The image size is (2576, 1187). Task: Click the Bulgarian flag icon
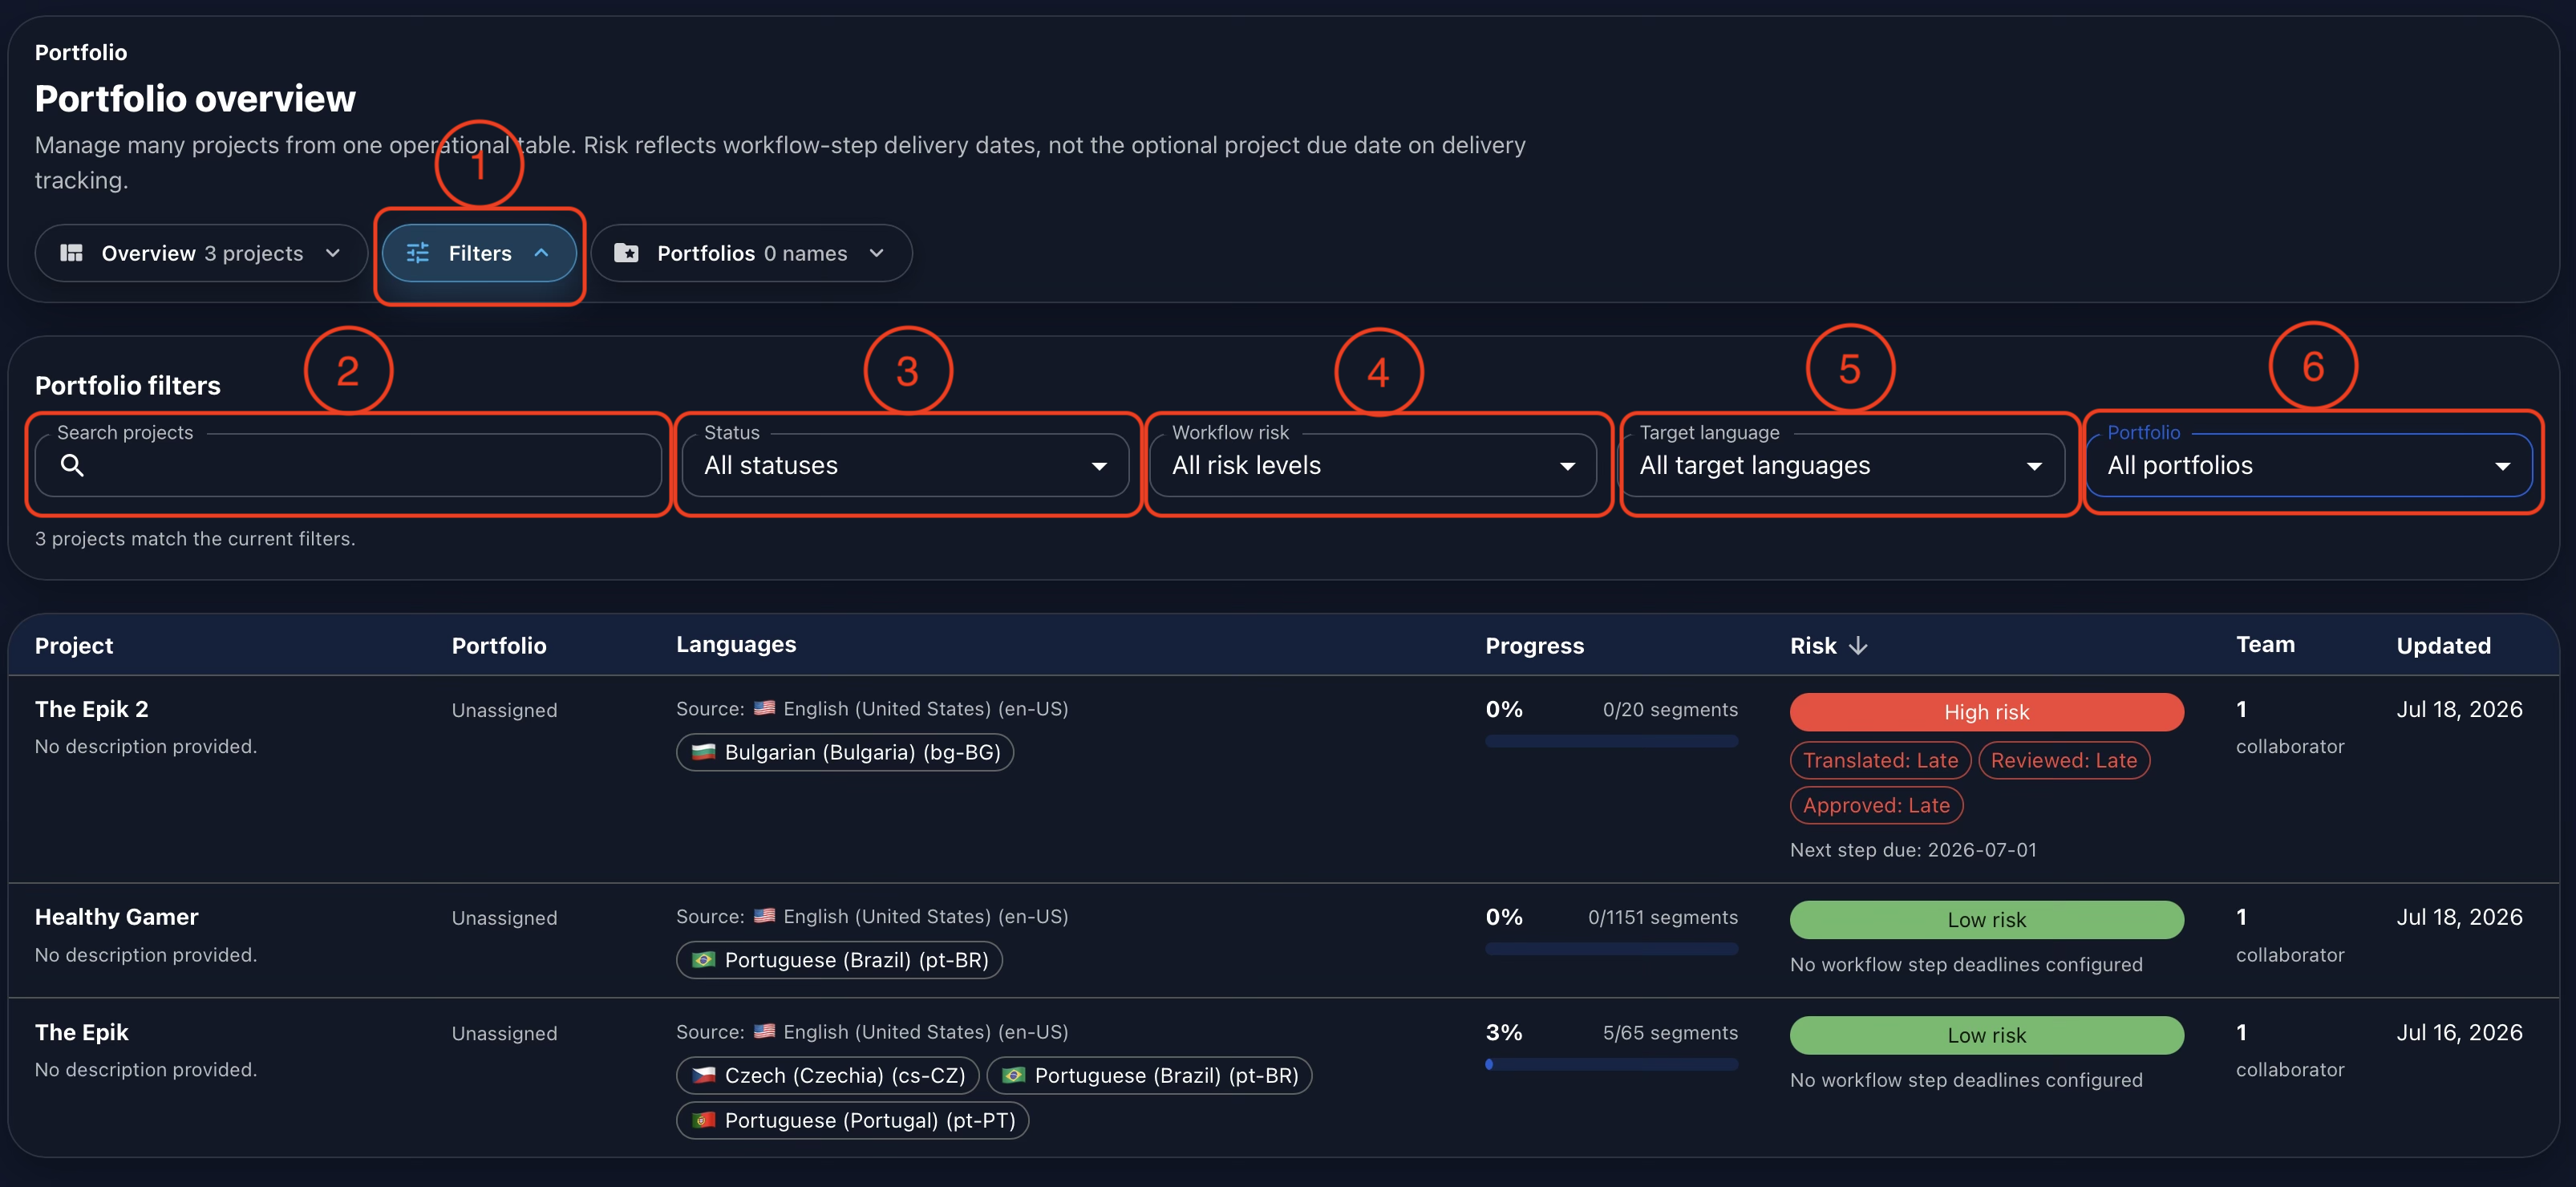pyautogui.click(x=704, y=752)
